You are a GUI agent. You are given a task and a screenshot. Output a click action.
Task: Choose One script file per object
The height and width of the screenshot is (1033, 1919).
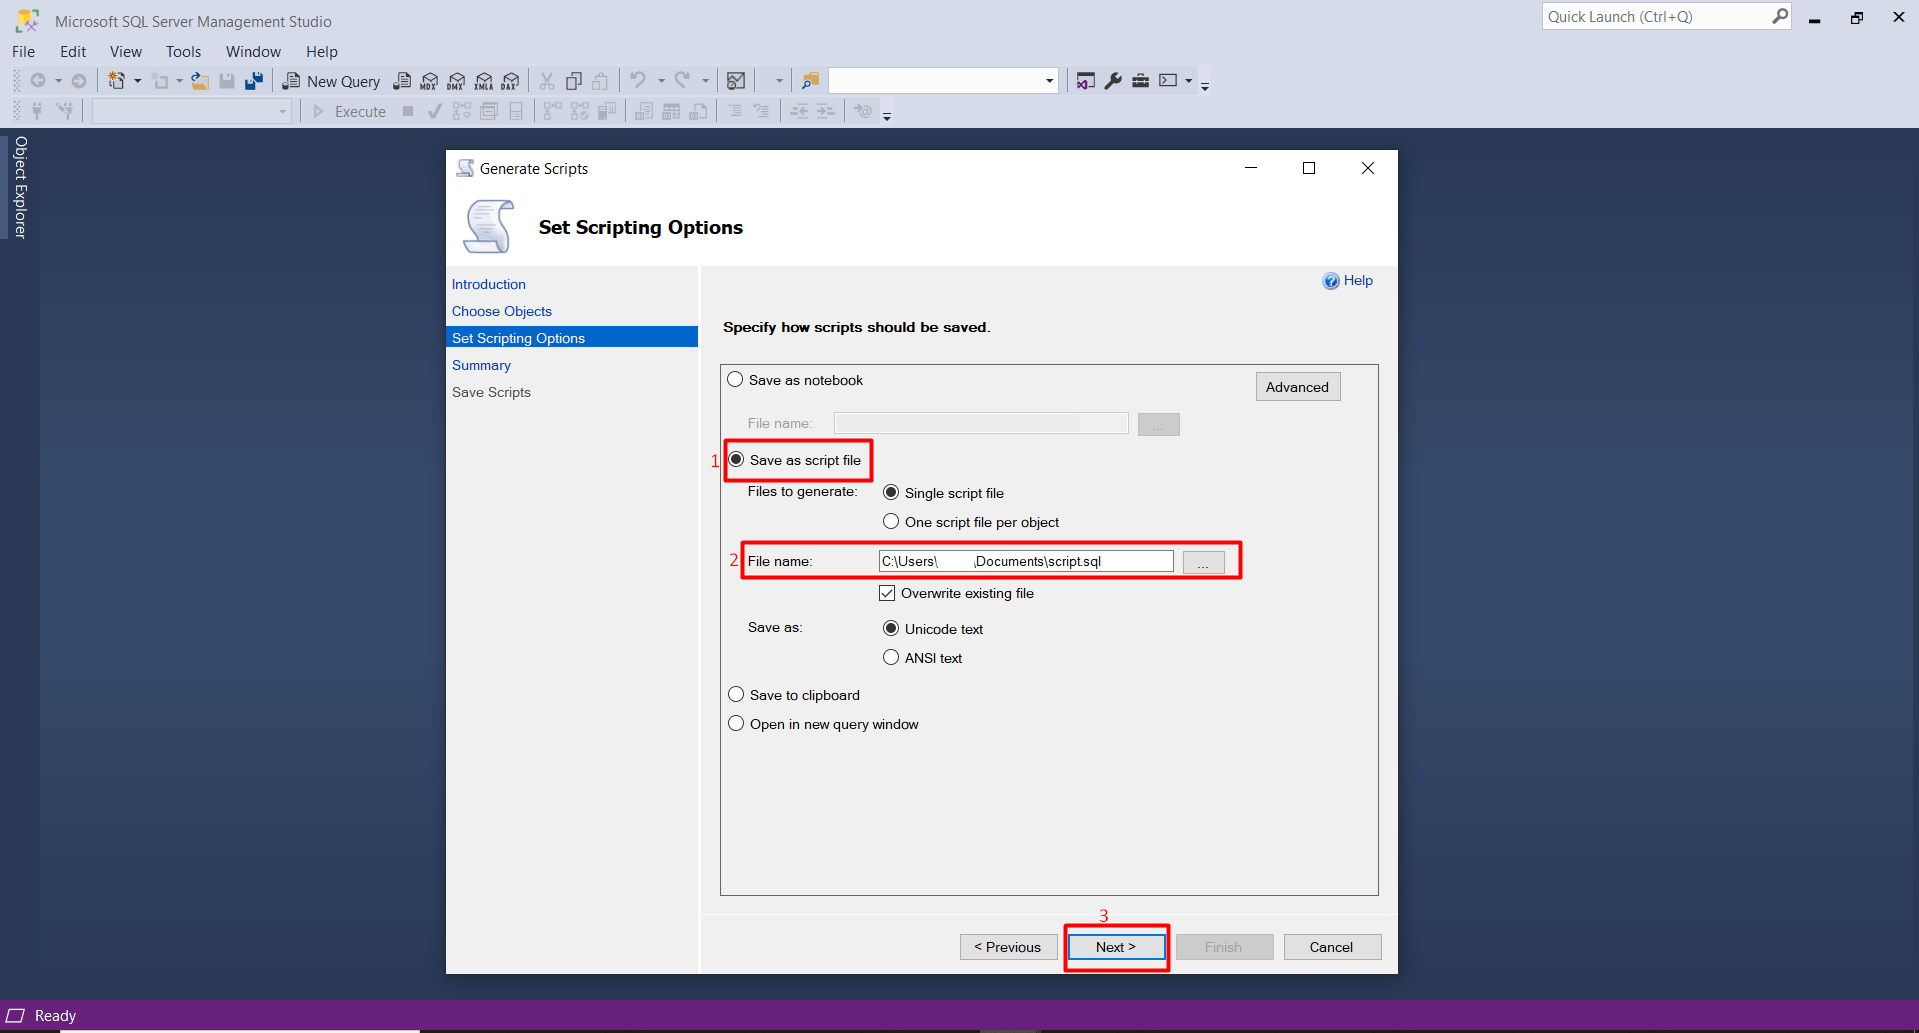(x=891, y=522)
